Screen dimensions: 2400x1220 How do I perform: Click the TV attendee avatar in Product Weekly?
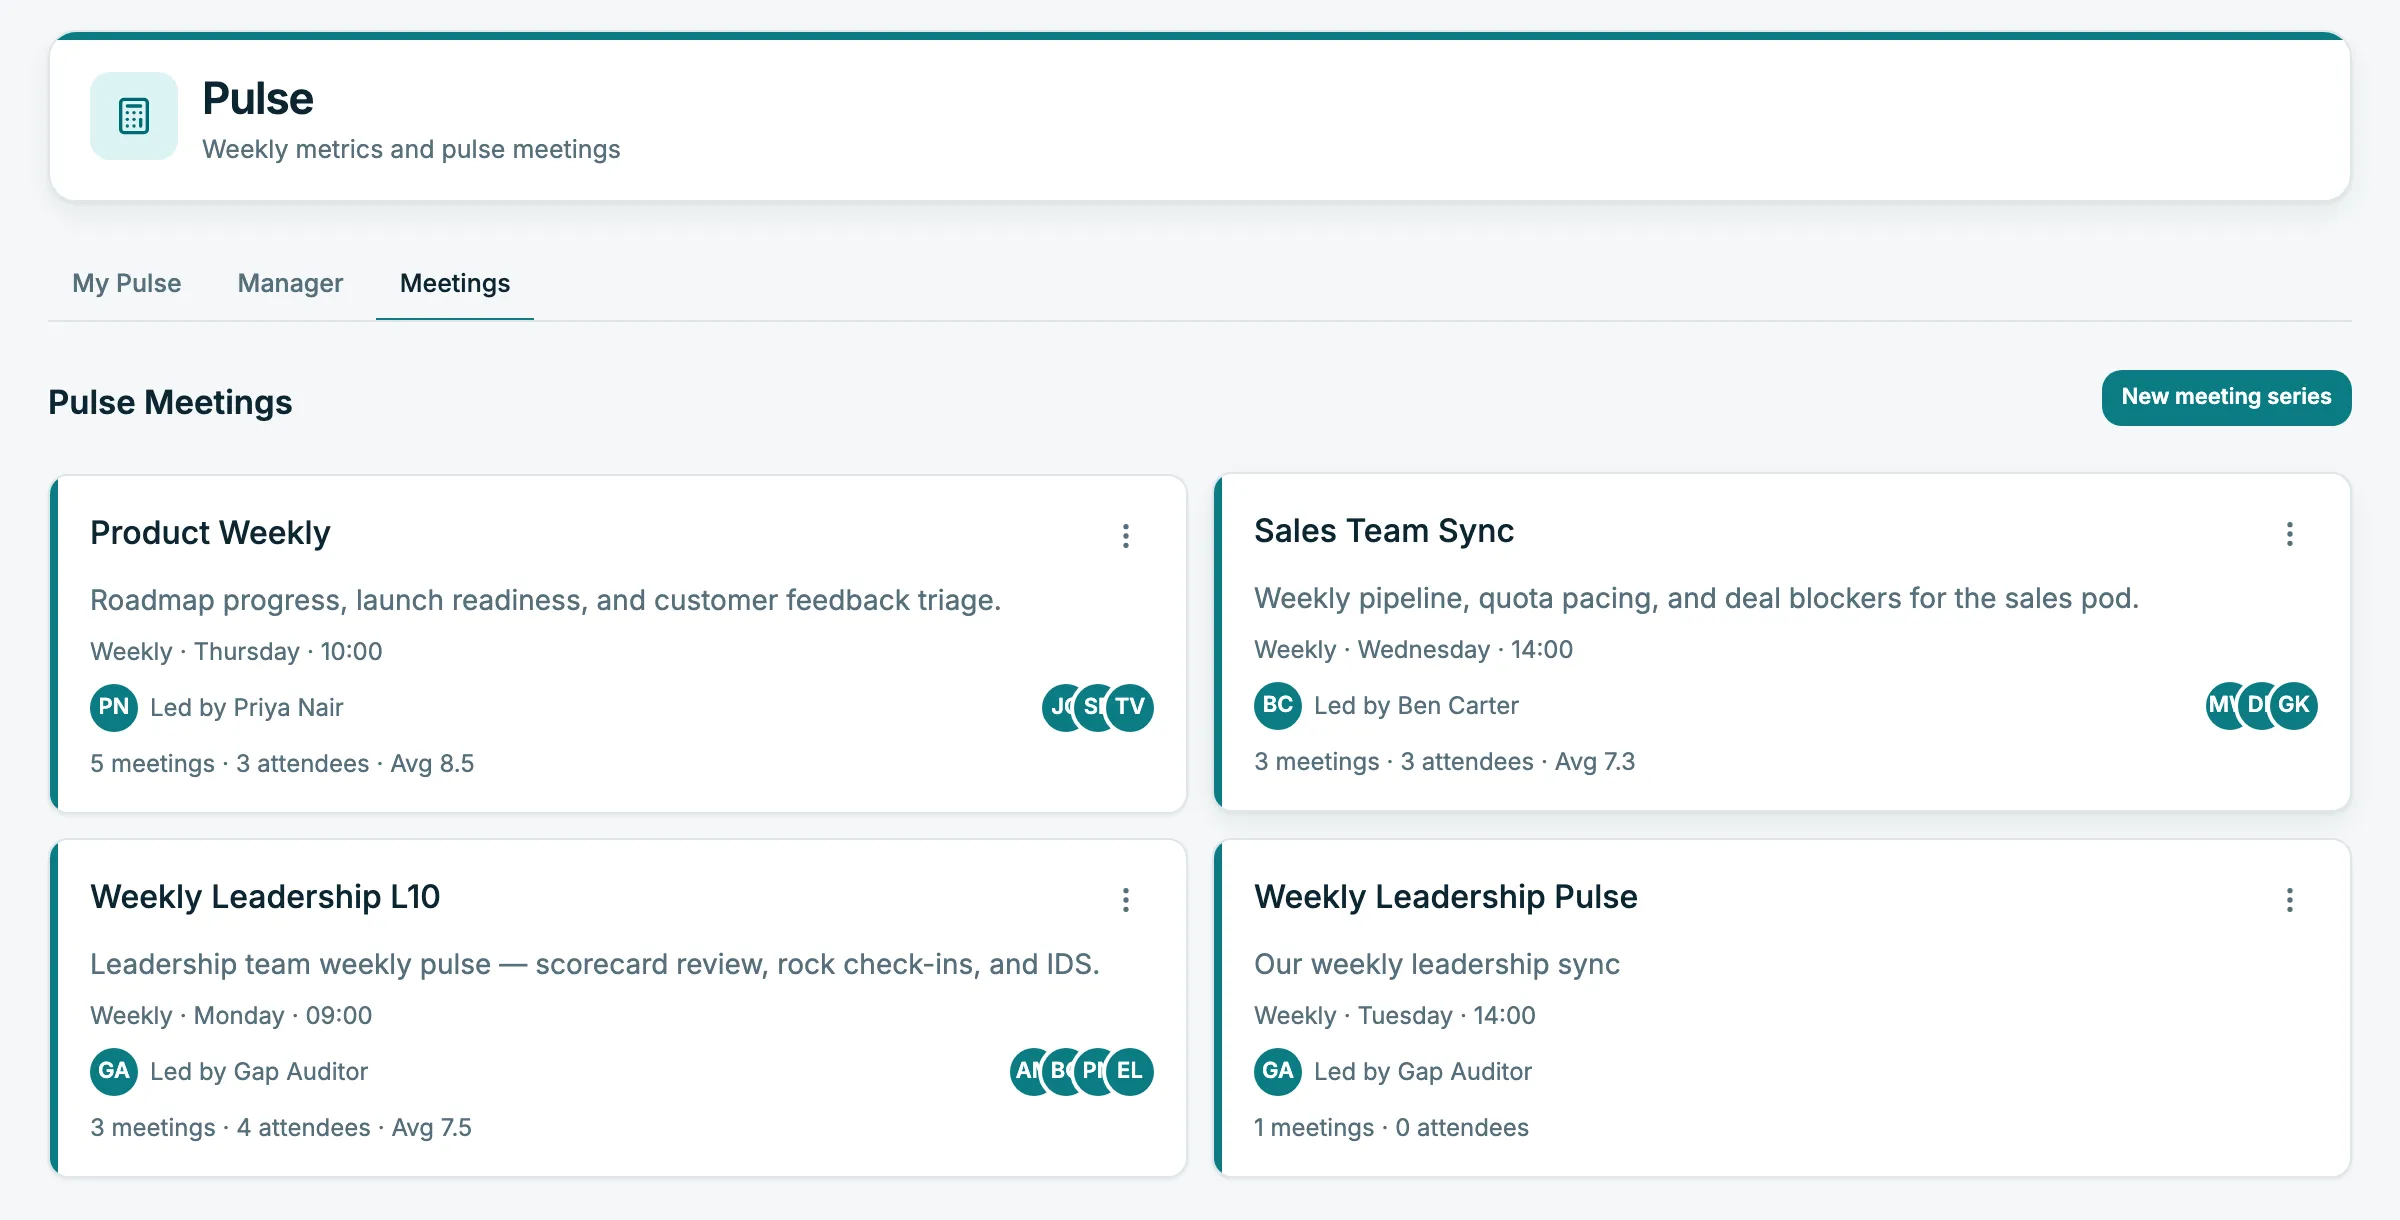[1131, 708]
